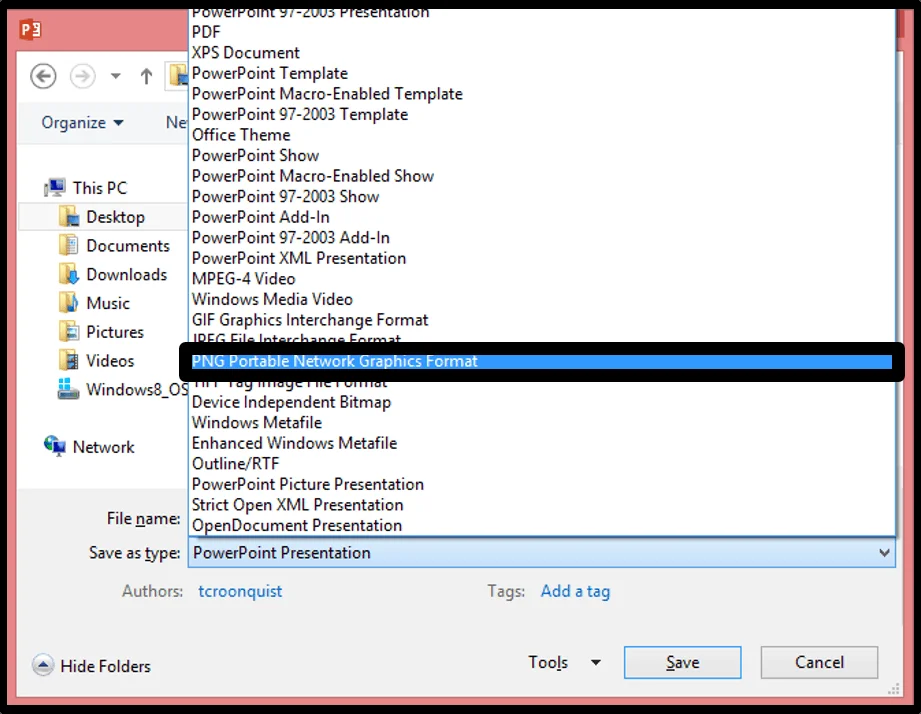Image resolution: width=921 pixels, height=714 pixels.
Task: Choose PowerPoint Macro-Enabled Template file type
Action: coord(542,94)
